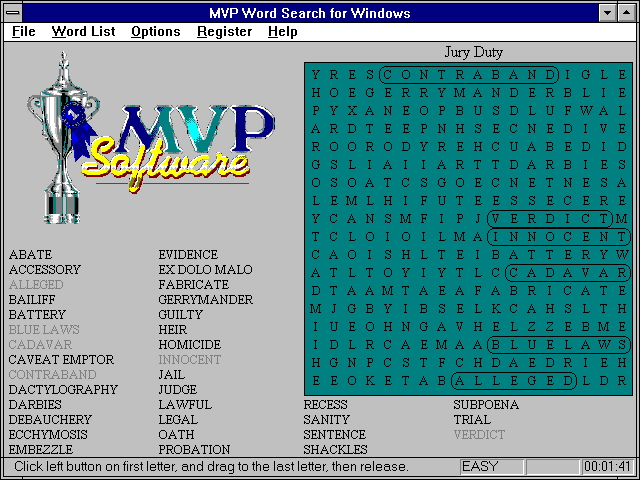Open the window system control menu box
The height and width of the screenshot is (480, 640).
click(13, 13)
